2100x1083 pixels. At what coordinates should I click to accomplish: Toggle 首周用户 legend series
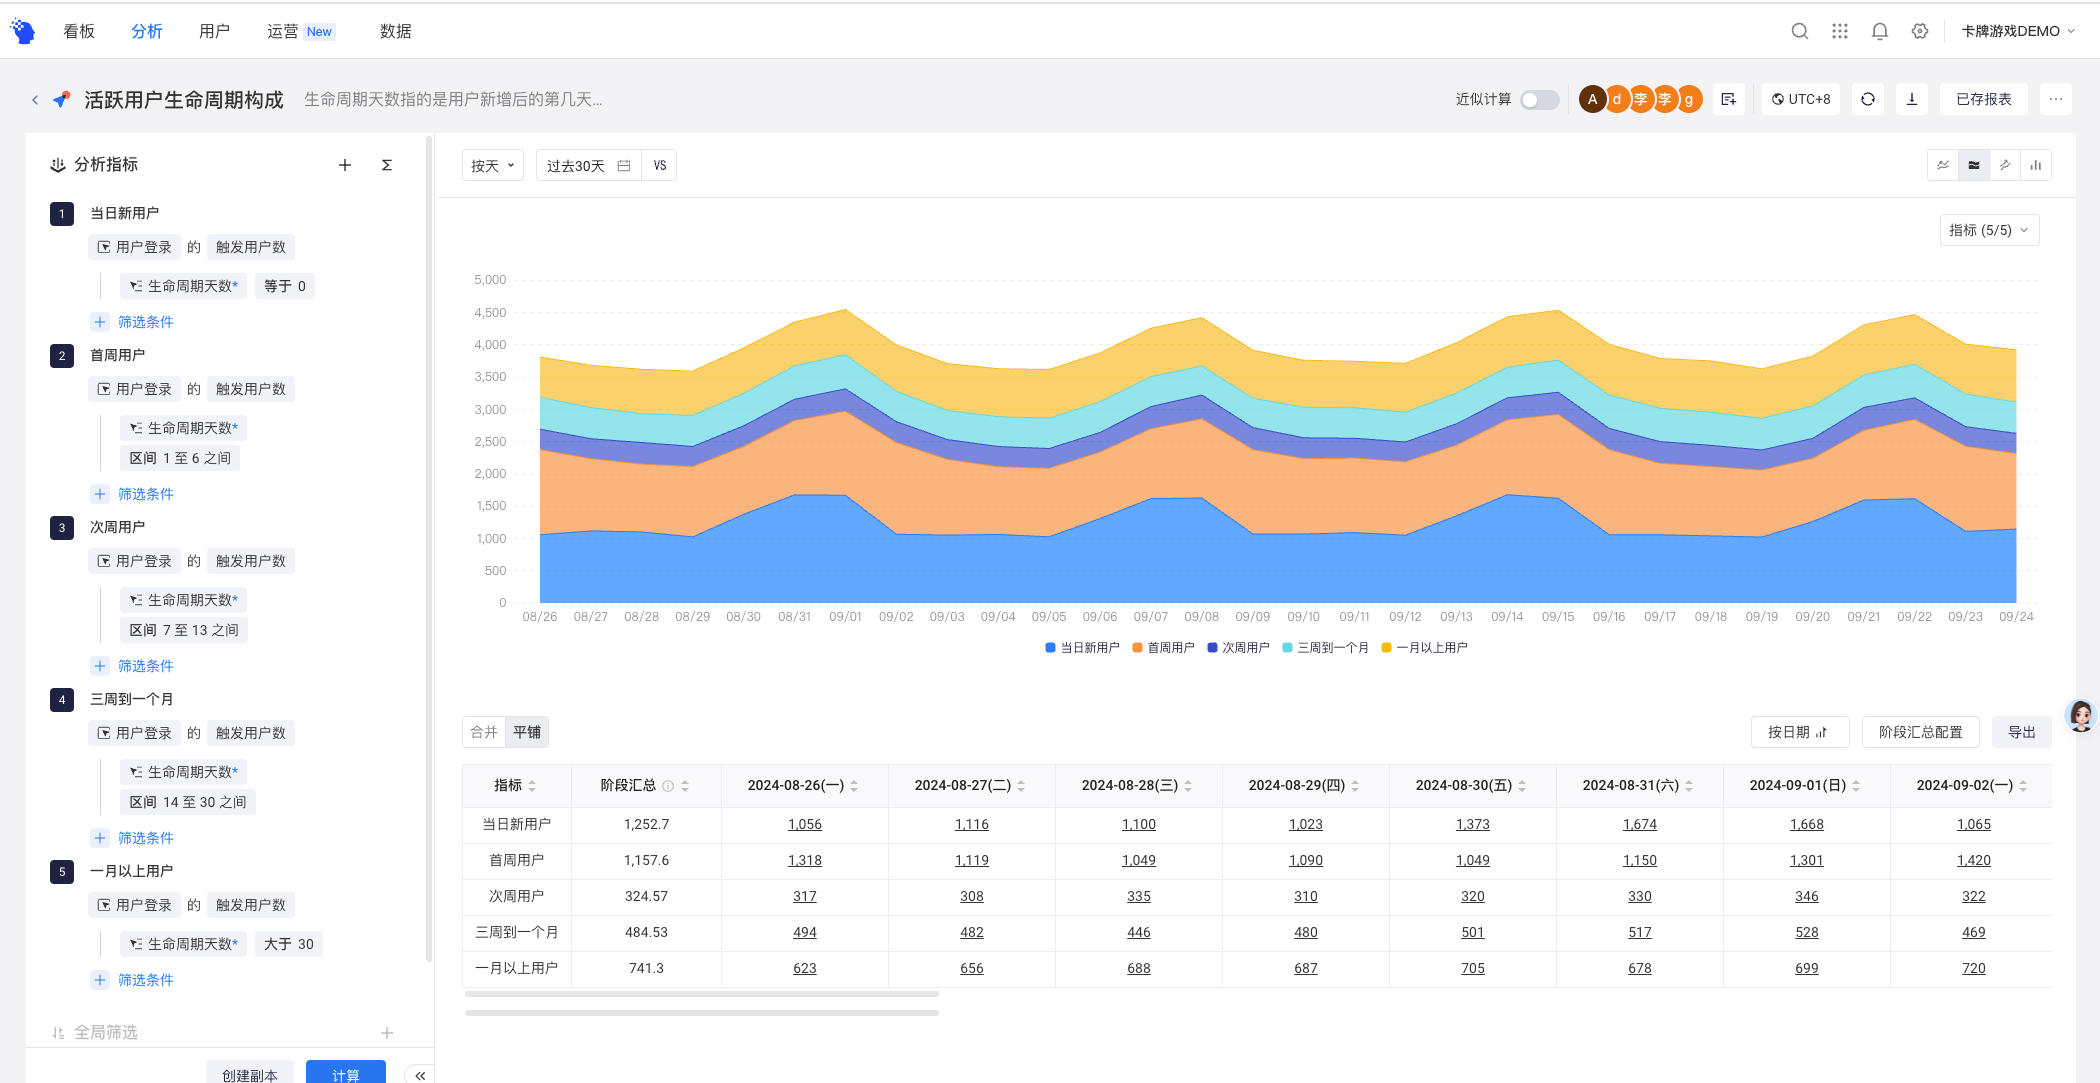pyautogui.click(x=1163, y=648)
